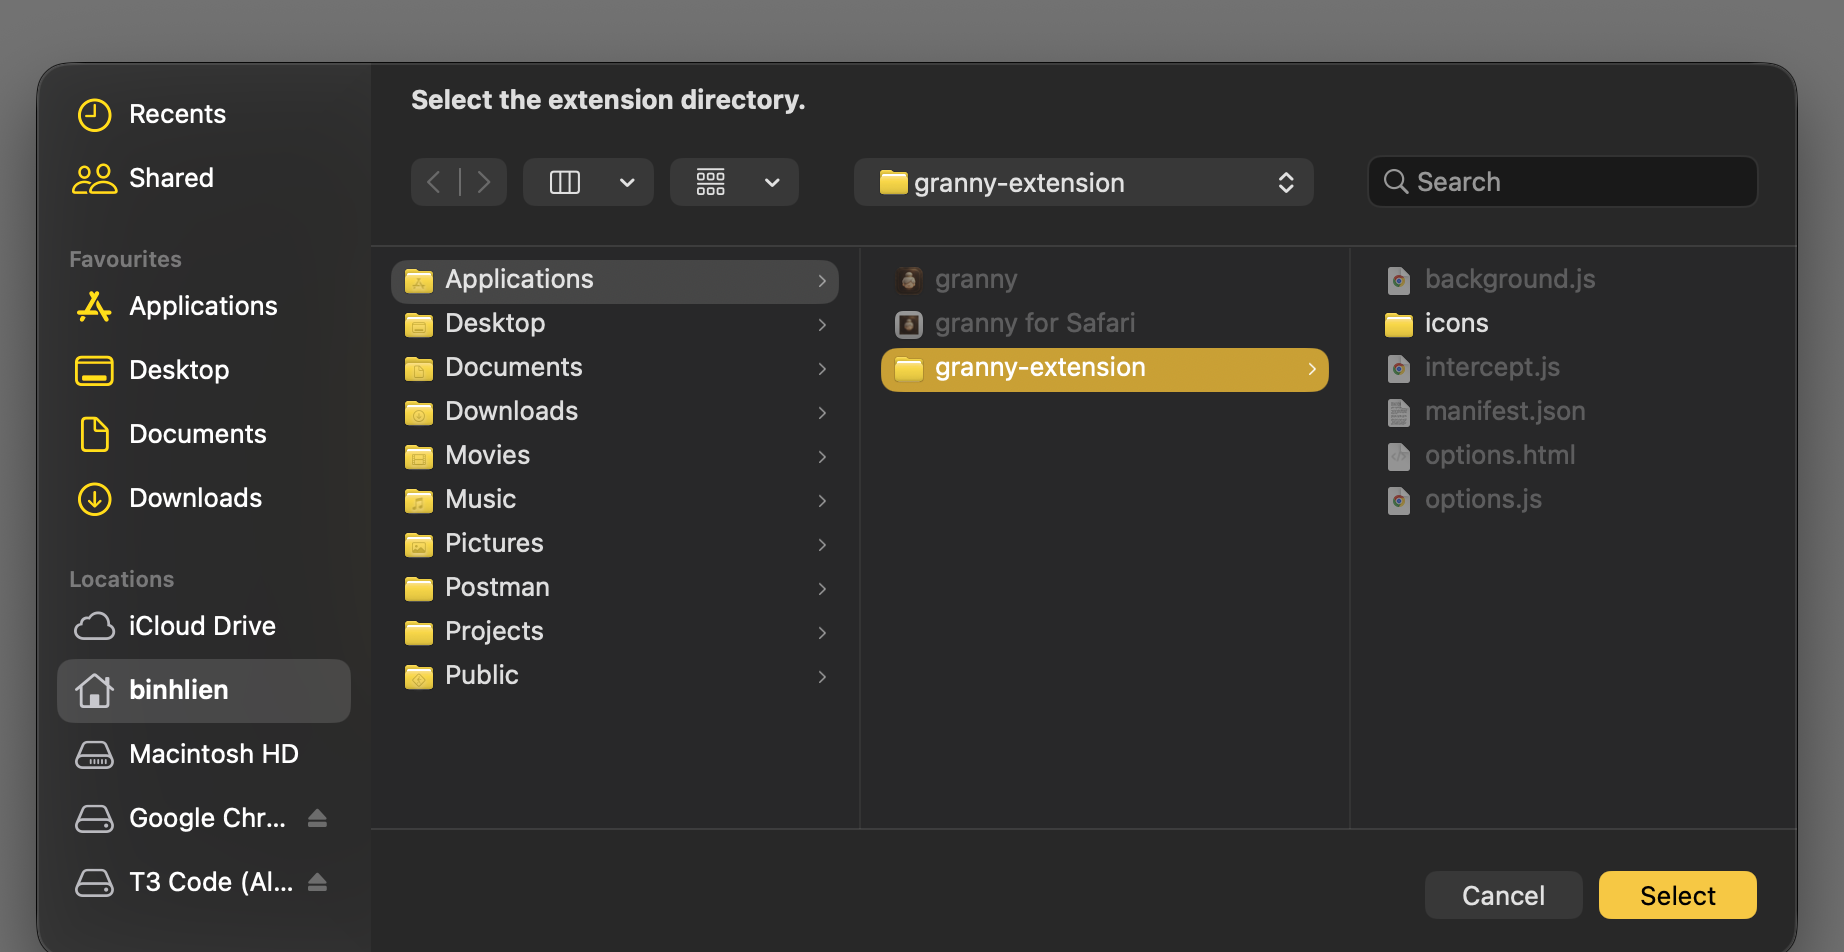The width and height of the screenshot is (1844, 952).
Task: Expand the Documents folder in column
Action: click(x=822, y=368)
